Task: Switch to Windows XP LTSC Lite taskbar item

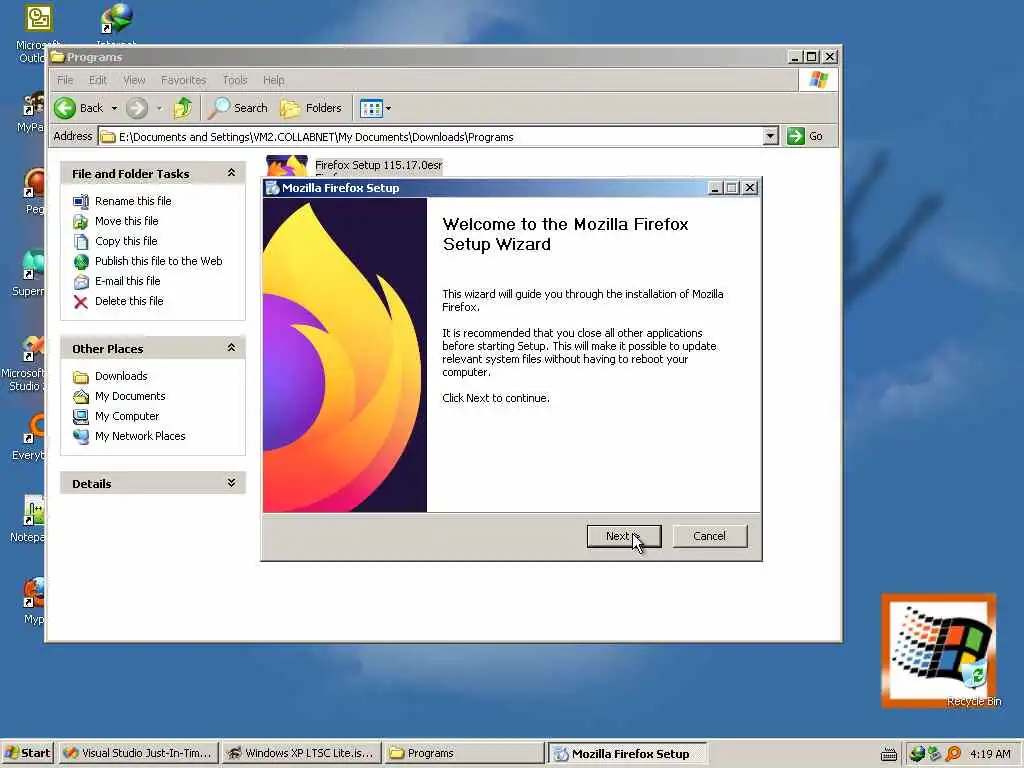Action: (x=301, y=753)
